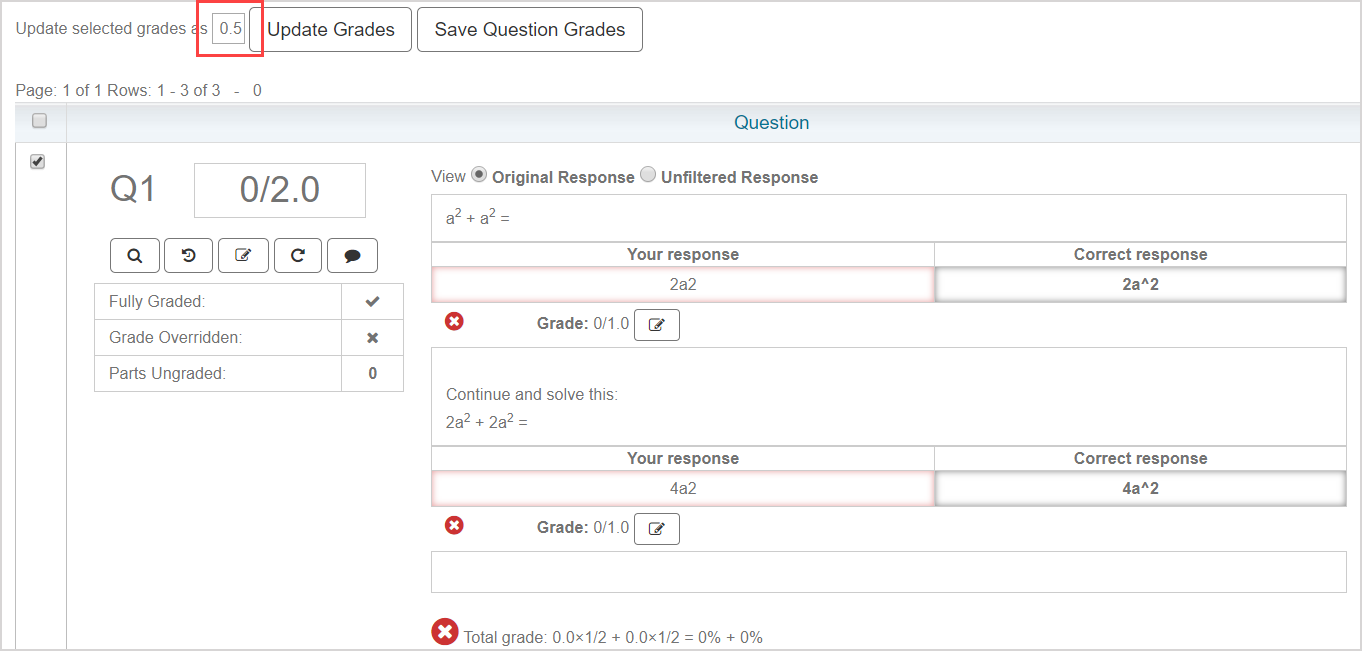Click the large red X beside Total grade

(x=445, y=632)
